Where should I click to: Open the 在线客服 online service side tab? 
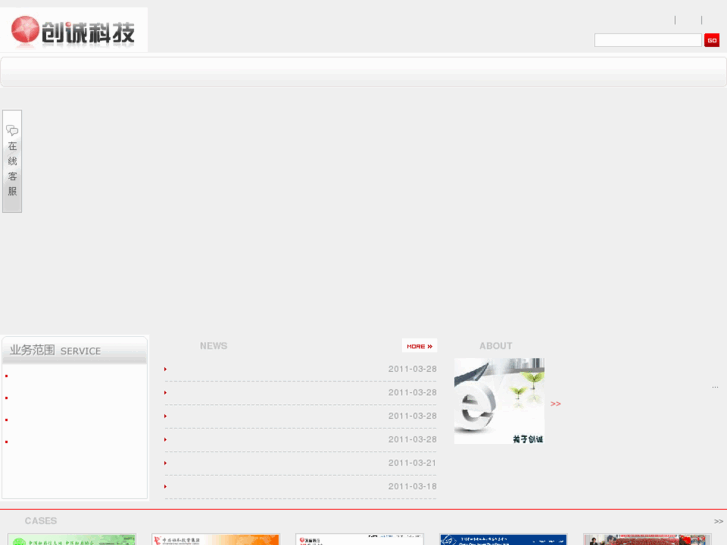pos(12,161)
